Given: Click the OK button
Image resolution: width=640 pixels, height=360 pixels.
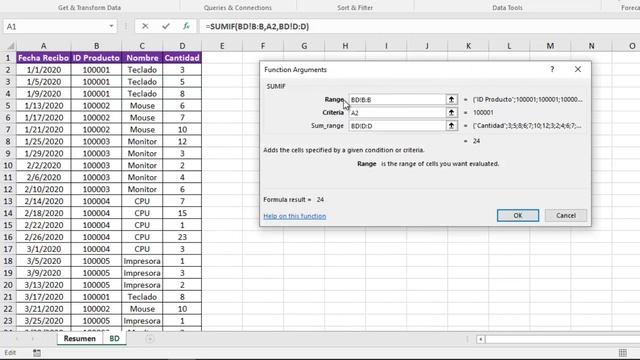Looking at the screenshot, I should pyautogui.click(x=518, y=216).
